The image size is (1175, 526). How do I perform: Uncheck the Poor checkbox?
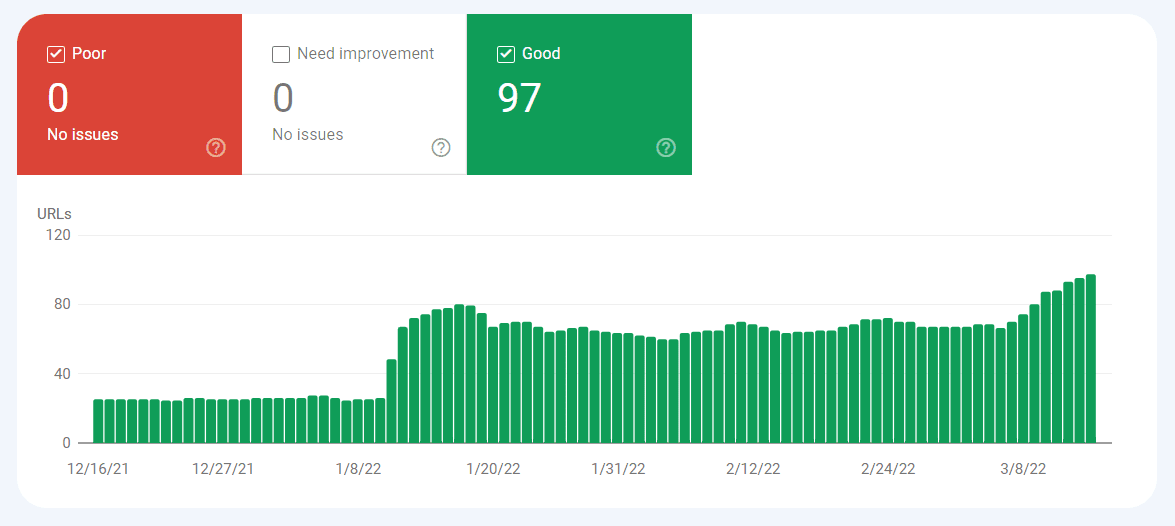[56, 54]
